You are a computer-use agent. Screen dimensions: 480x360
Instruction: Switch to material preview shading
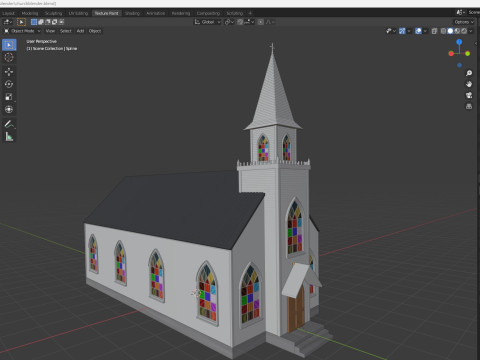coord(457,31)
